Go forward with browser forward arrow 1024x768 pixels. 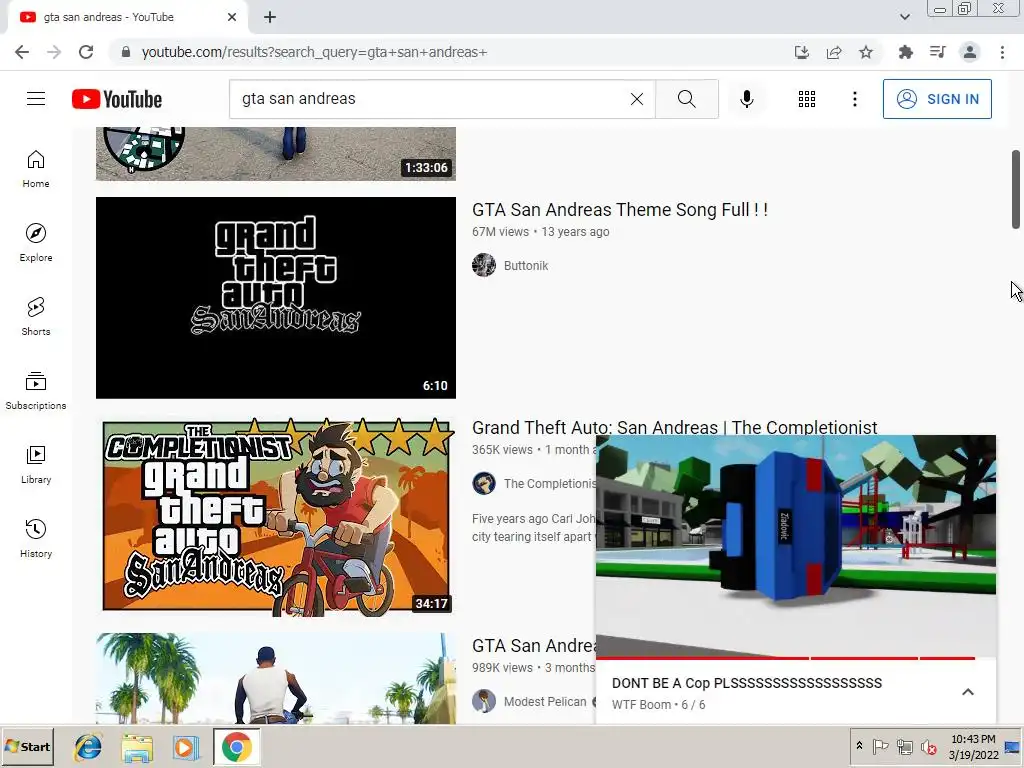(x=54, y=52)
